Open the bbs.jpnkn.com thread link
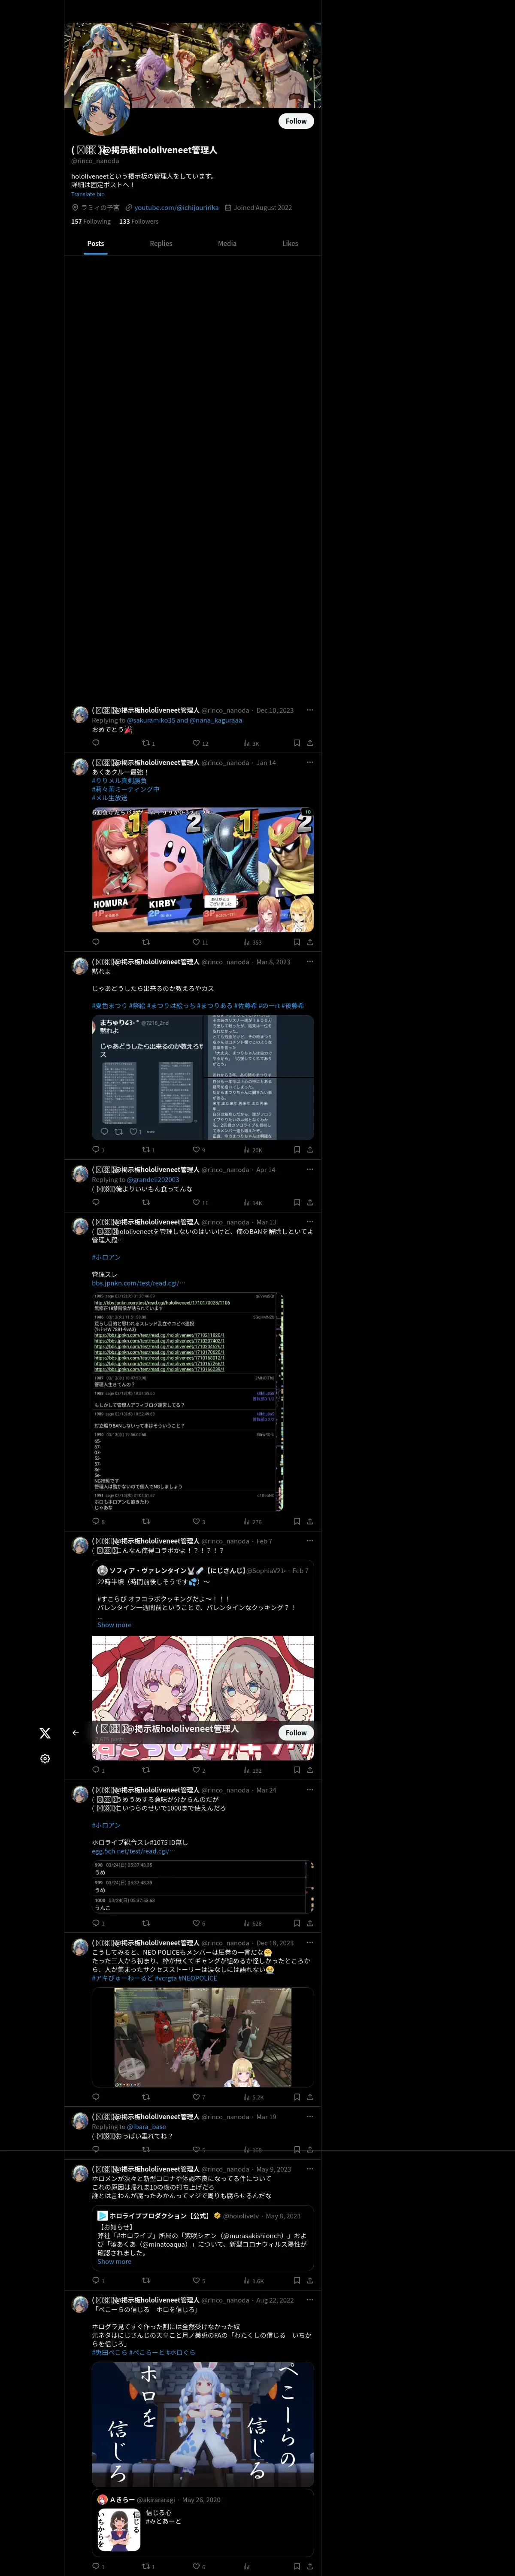This screenshot has width=515, height=2576. pyautogui.click(x=138, y=1283)
